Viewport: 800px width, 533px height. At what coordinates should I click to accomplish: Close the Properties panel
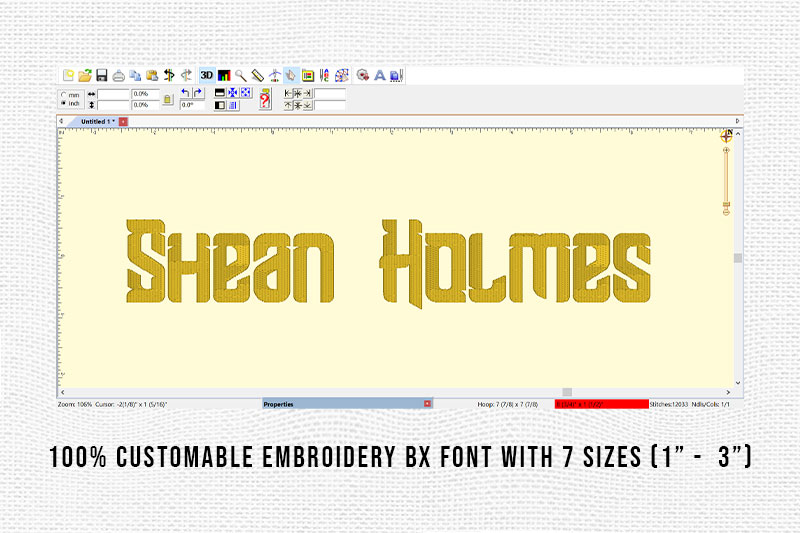(428, 403)
